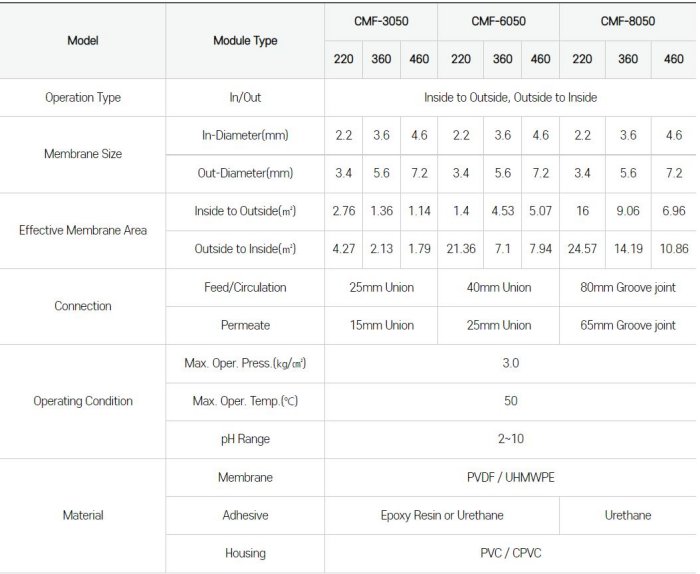Viewport: 700px width, 574px height.
Task: Select the 24.57 area value
Action: pyautogui.click(x=581, y=249)
